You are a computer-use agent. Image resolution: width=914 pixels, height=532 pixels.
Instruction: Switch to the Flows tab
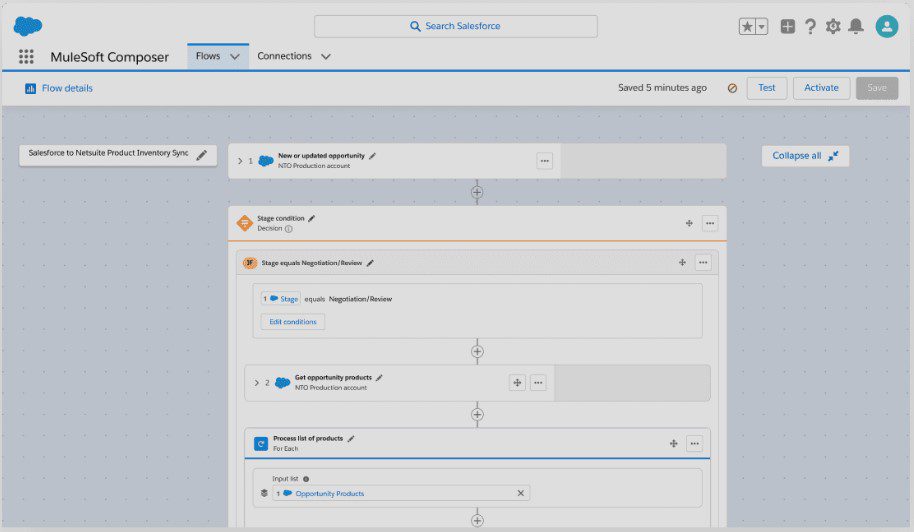[x=208, y=56]
